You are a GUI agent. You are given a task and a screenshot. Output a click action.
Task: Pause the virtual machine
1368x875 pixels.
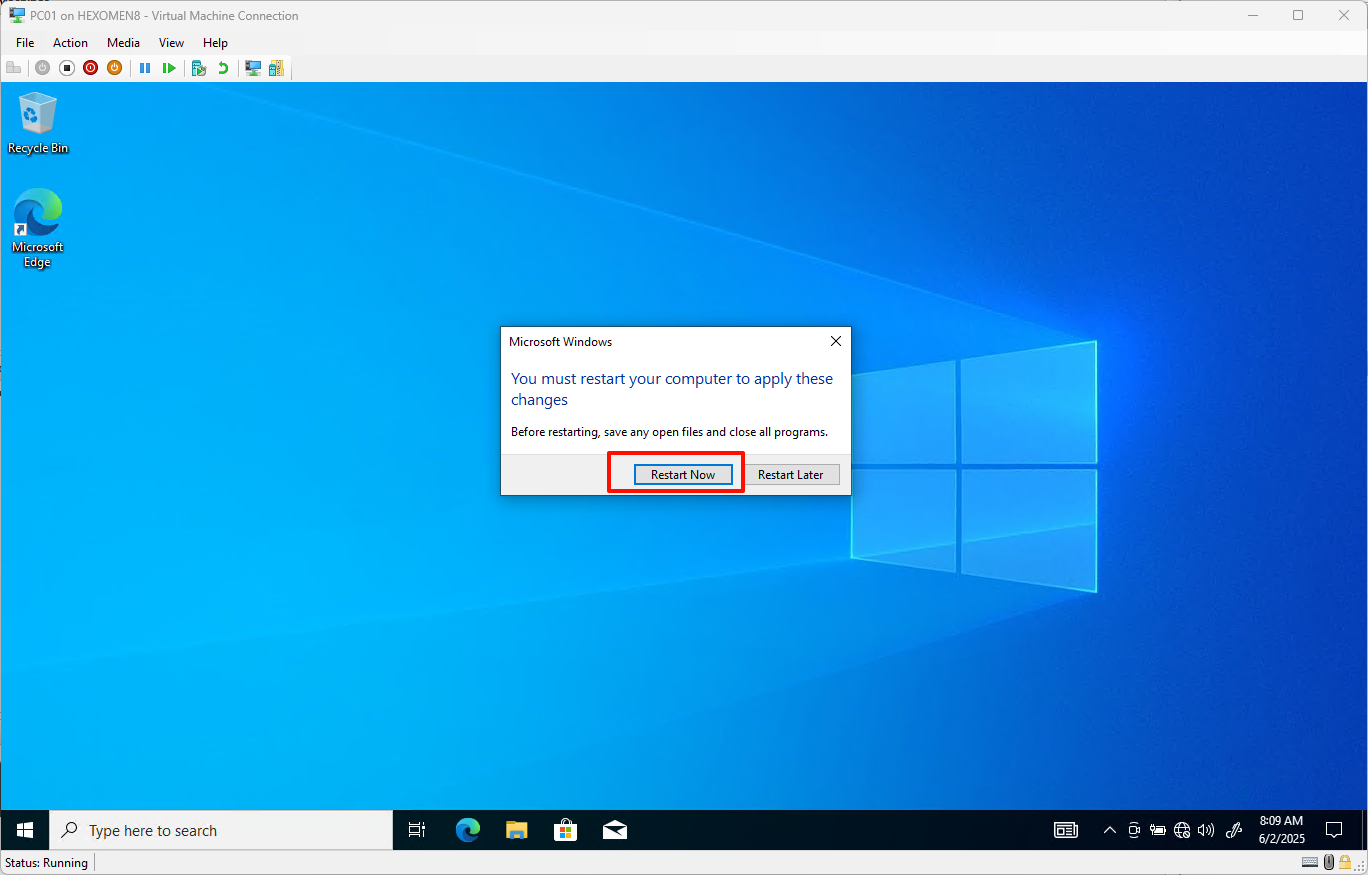pyautogui.click(x=145, y=68)
